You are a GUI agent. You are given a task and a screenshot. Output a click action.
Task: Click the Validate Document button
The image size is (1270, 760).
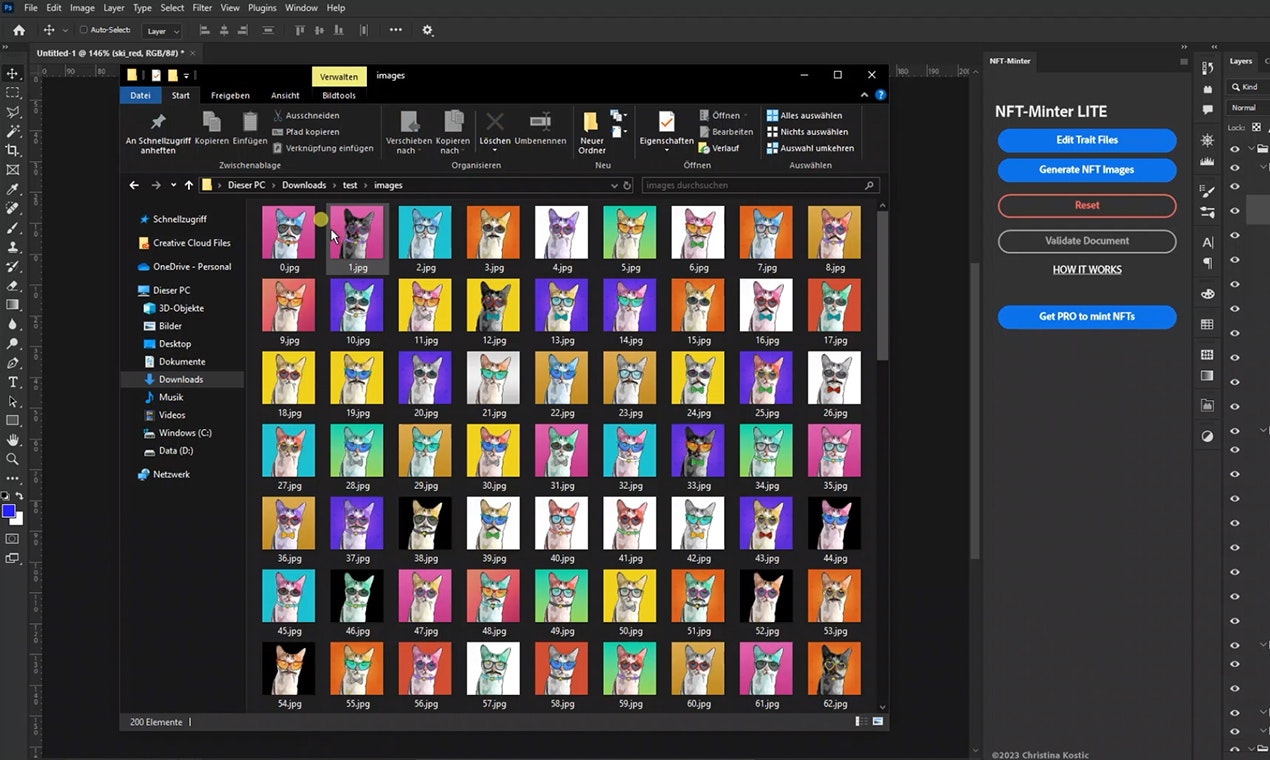pyautogui.click(x=1087, y=241)
